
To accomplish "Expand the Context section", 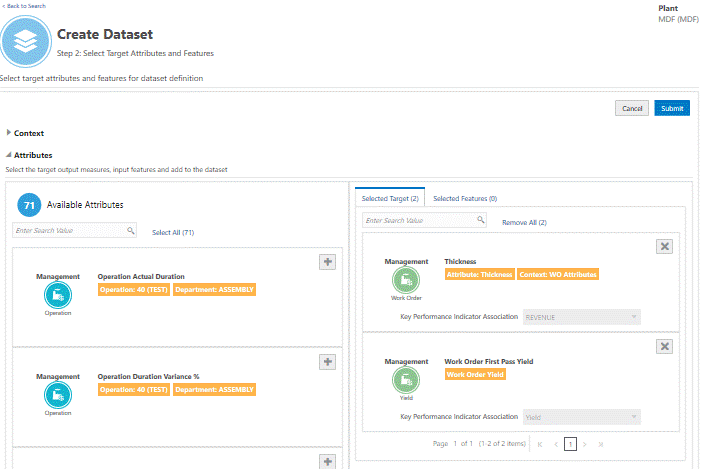I will click(x=9, y=133).
